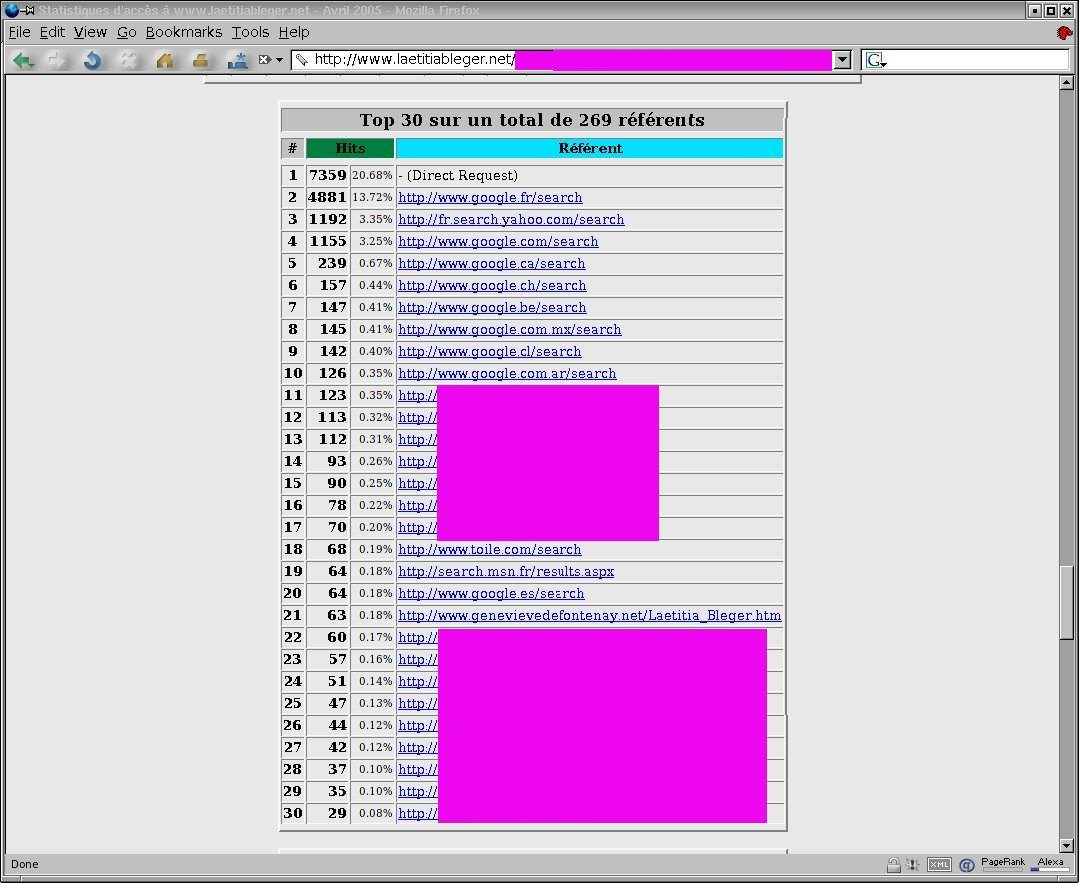Click the 1192 hits value
The image size is (1079, 883).
[x=328, y=220]
